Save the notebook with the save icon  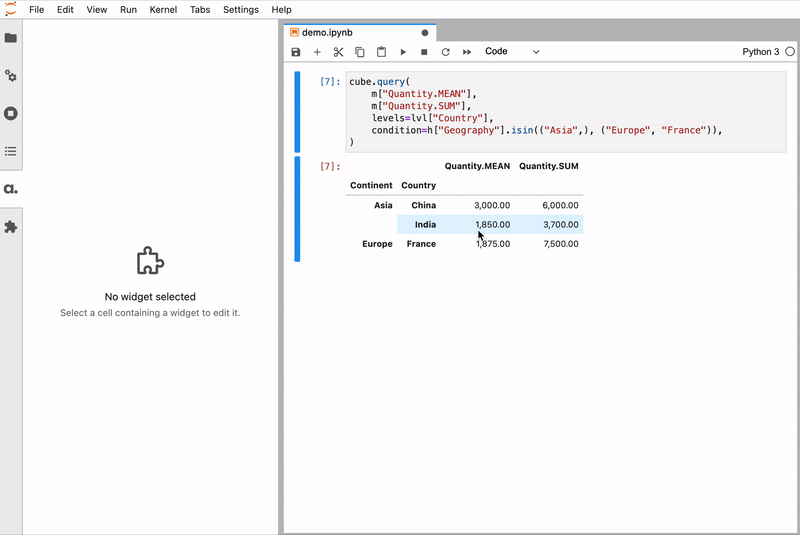296,52
